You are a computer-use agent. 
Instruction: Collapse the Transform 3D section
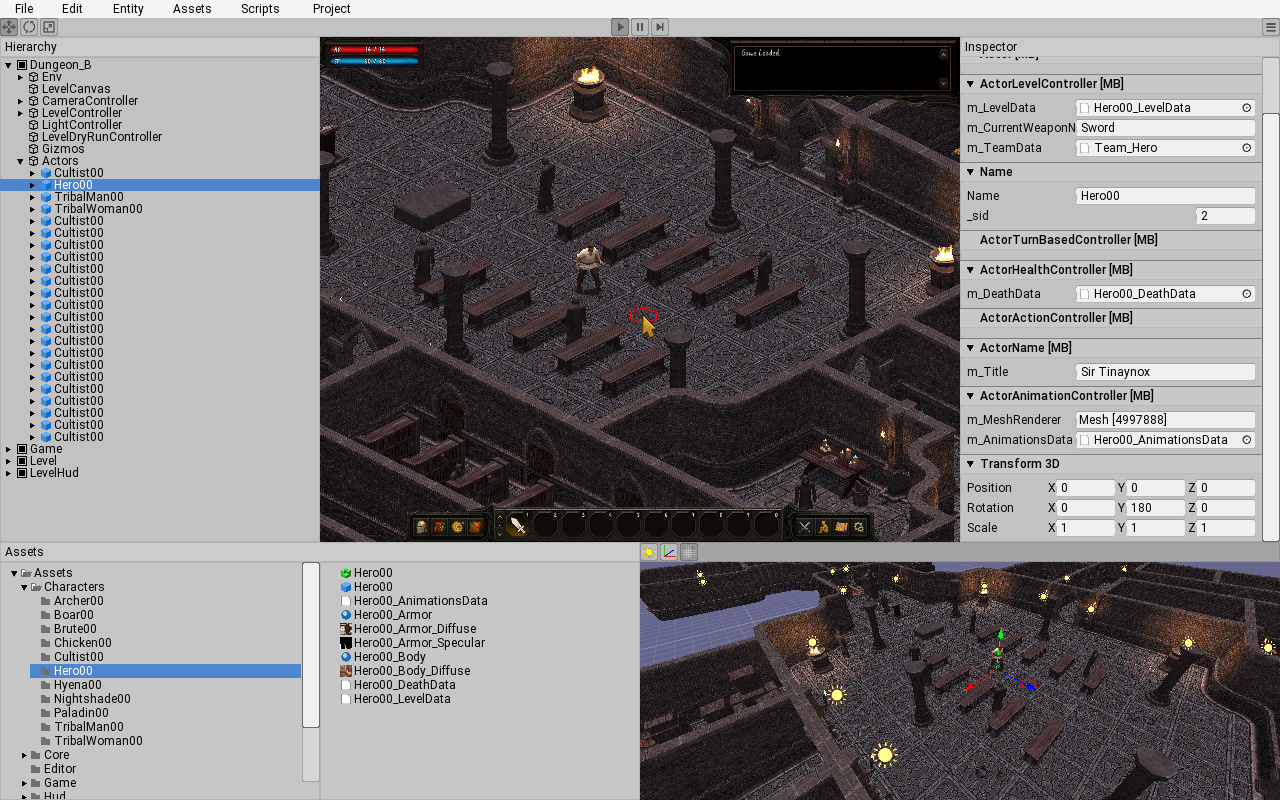pyautogui.click(x=971, y=464)
